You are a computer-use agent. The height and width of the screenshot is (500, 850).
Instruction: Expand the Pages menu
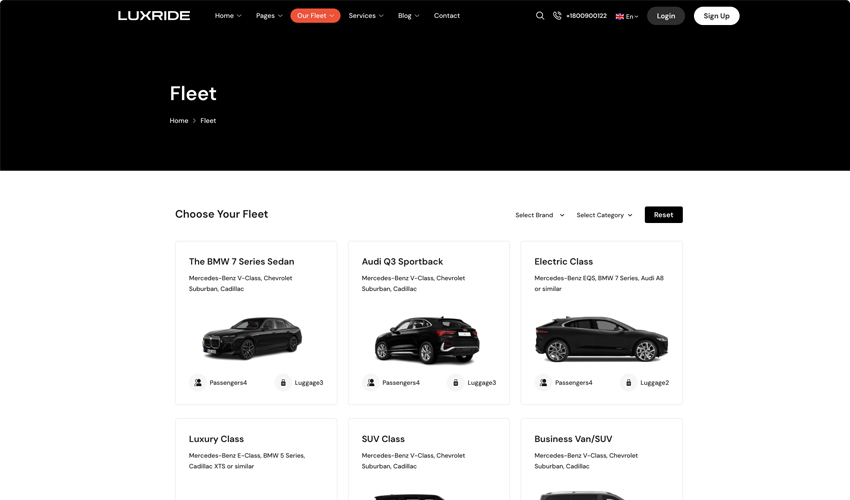tap(269, 16)
